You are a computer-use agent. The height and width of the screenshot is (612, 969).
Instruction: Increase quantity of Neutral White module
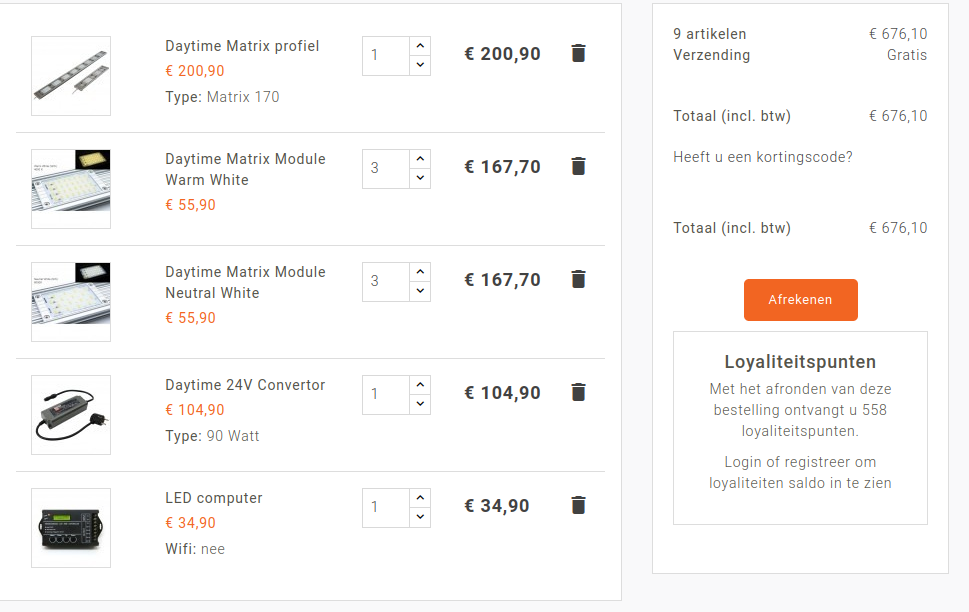tap(420, 272)
